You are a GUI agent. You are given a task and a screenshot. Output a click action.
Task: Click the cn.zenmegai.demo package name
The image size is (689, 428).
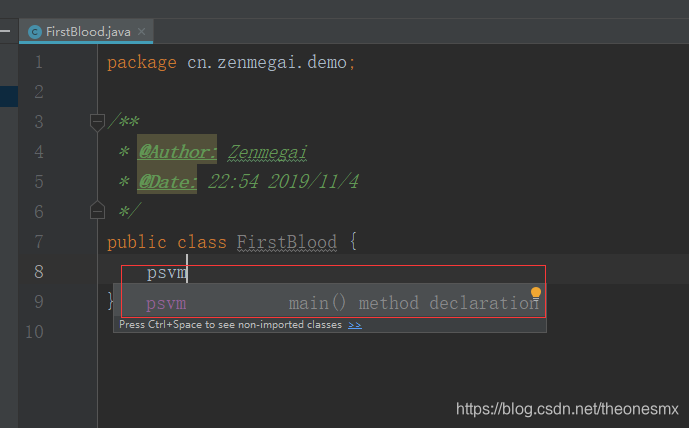[267, 62]
